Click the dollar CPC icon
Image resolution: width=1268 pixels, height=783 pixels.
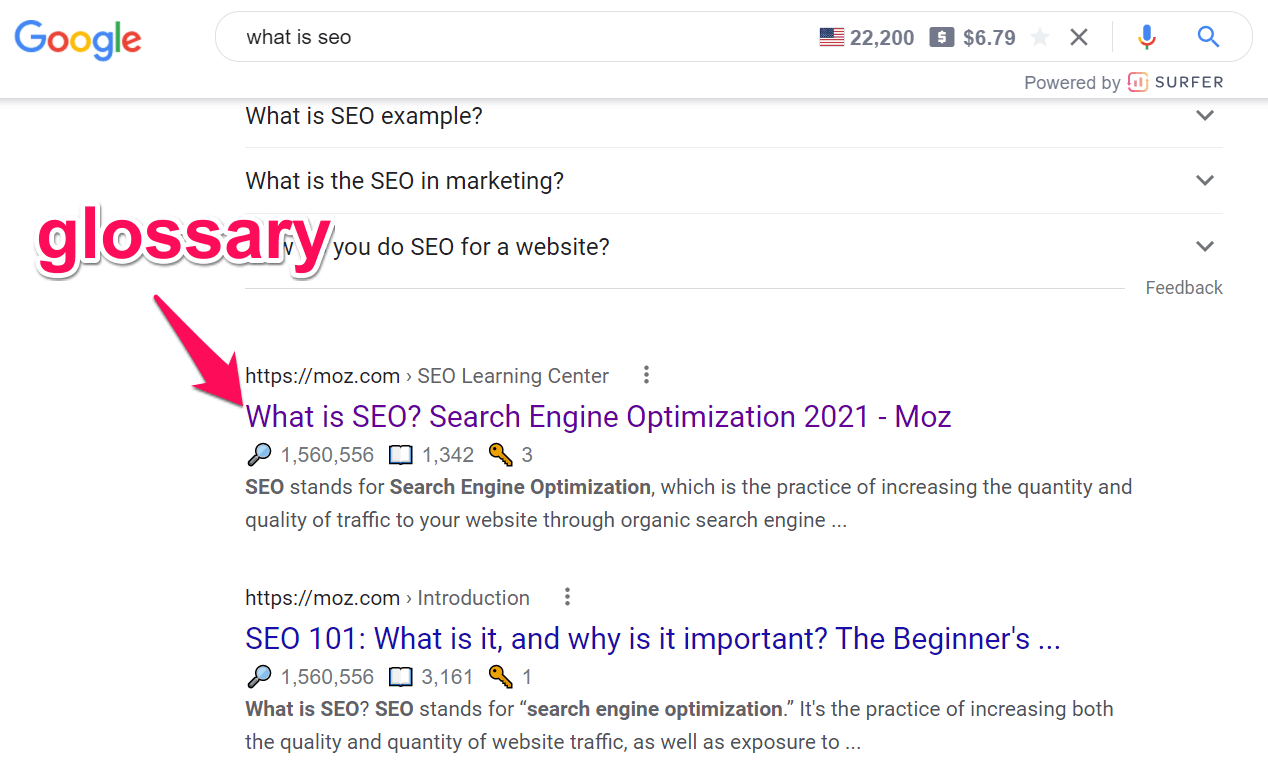[941, 38]
